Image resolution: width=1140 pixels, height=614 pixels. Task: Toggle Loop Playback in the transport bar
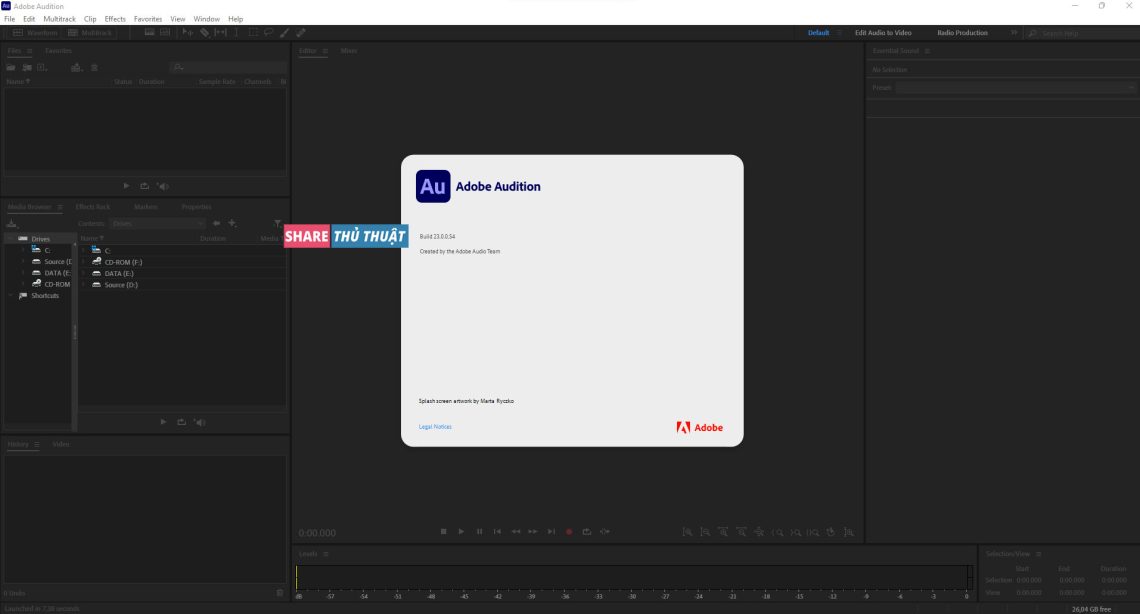pyautogui.click(x=586, y=531)
